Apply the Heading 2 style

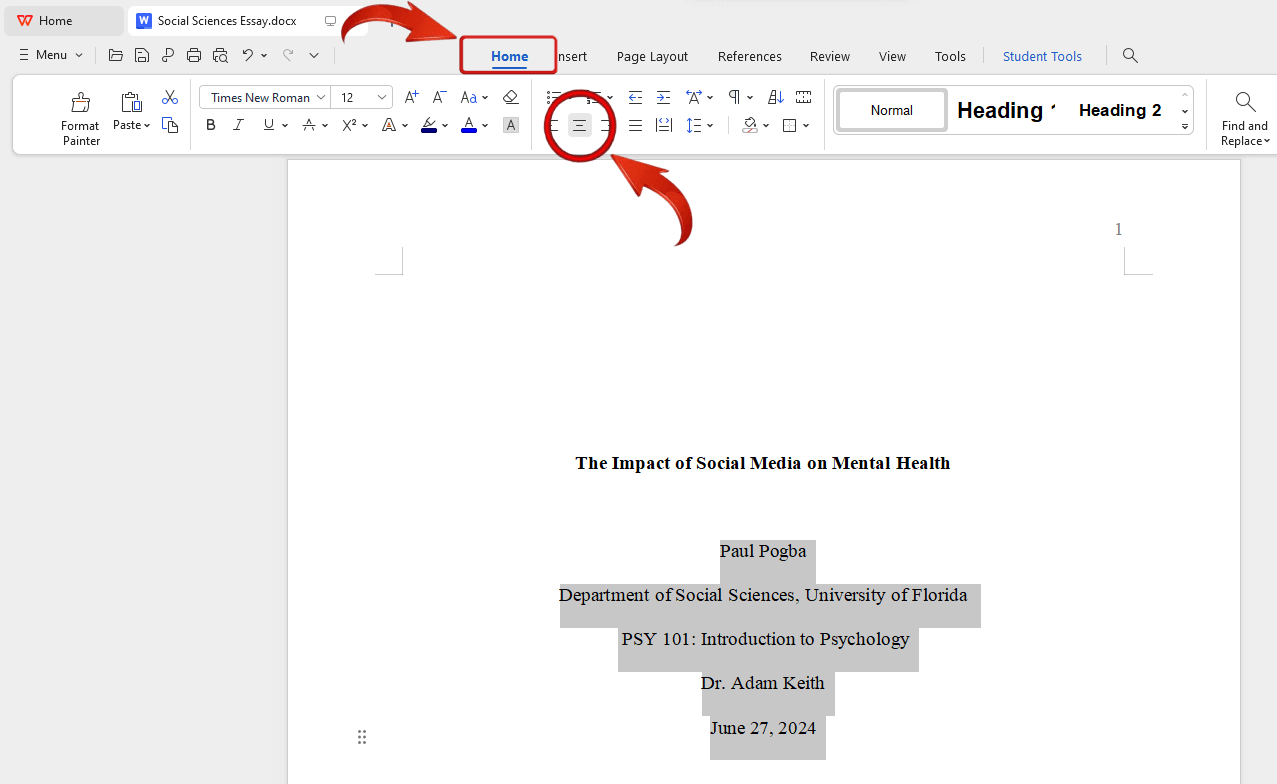(1119, 110)
